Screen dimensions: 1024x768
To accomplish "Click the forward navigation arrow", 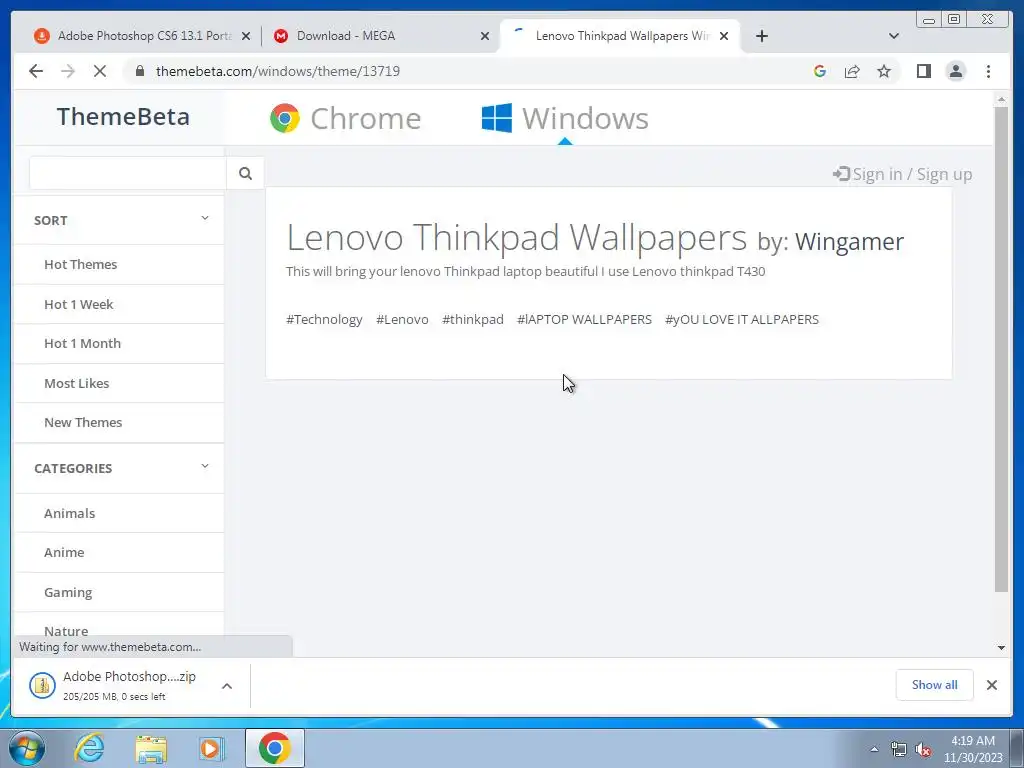I will point(68,71).
